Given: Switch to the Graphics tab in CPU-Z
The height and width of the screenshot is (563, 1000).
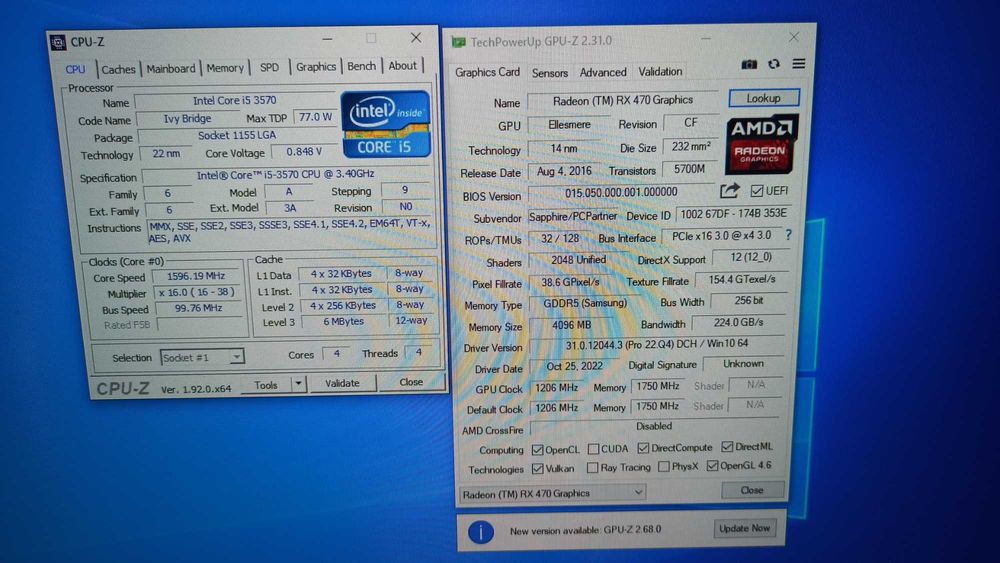Looking at the screenshot, I should [316, 66].
